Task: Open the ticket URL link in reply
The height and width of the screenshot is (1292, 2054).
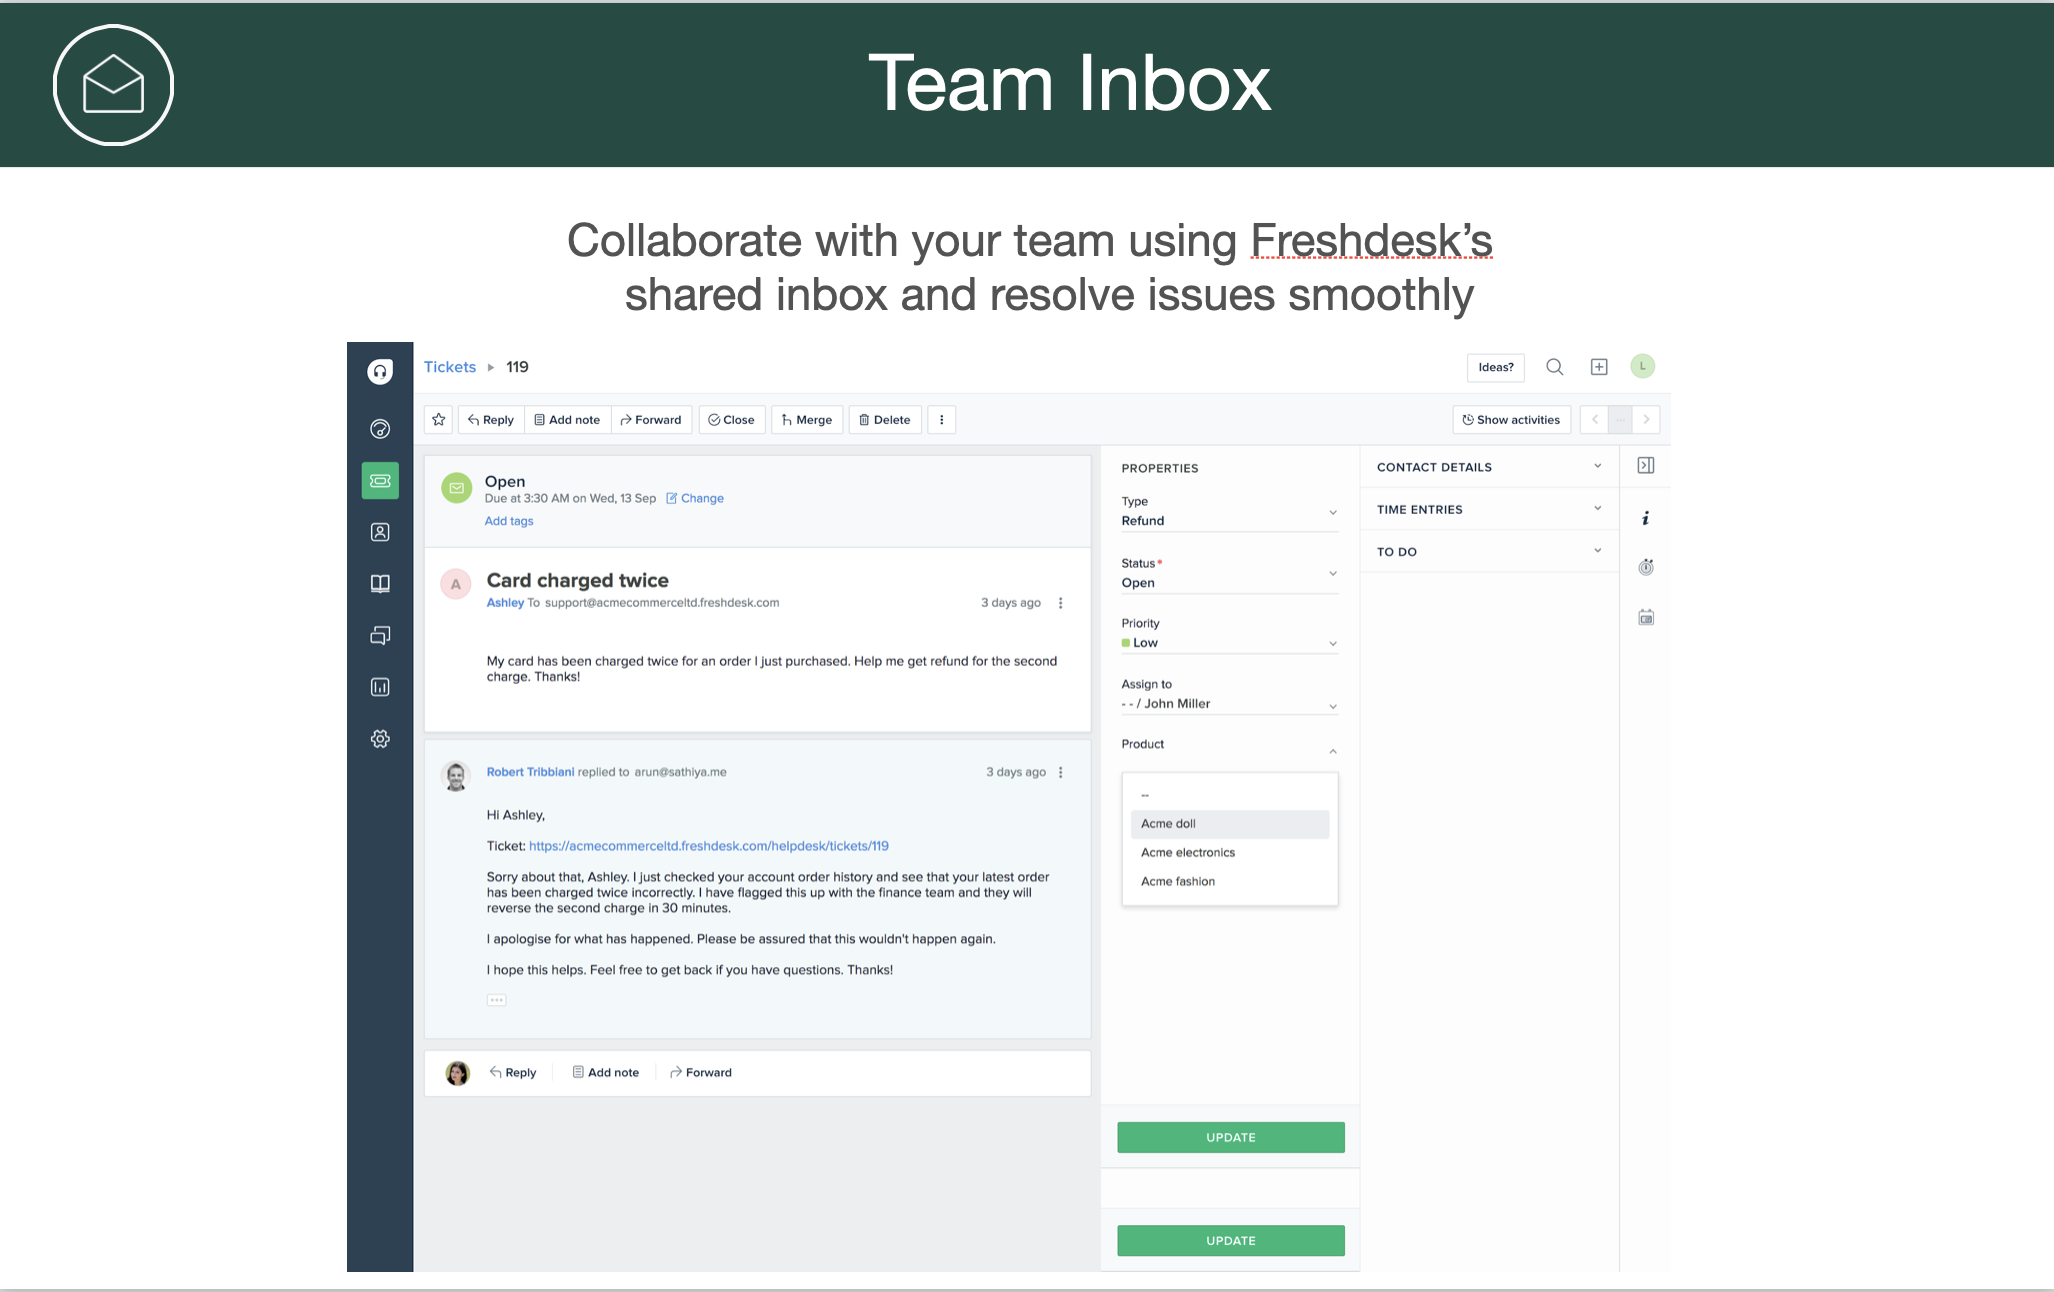Action: pyautogui.click(x=709, y=846)
